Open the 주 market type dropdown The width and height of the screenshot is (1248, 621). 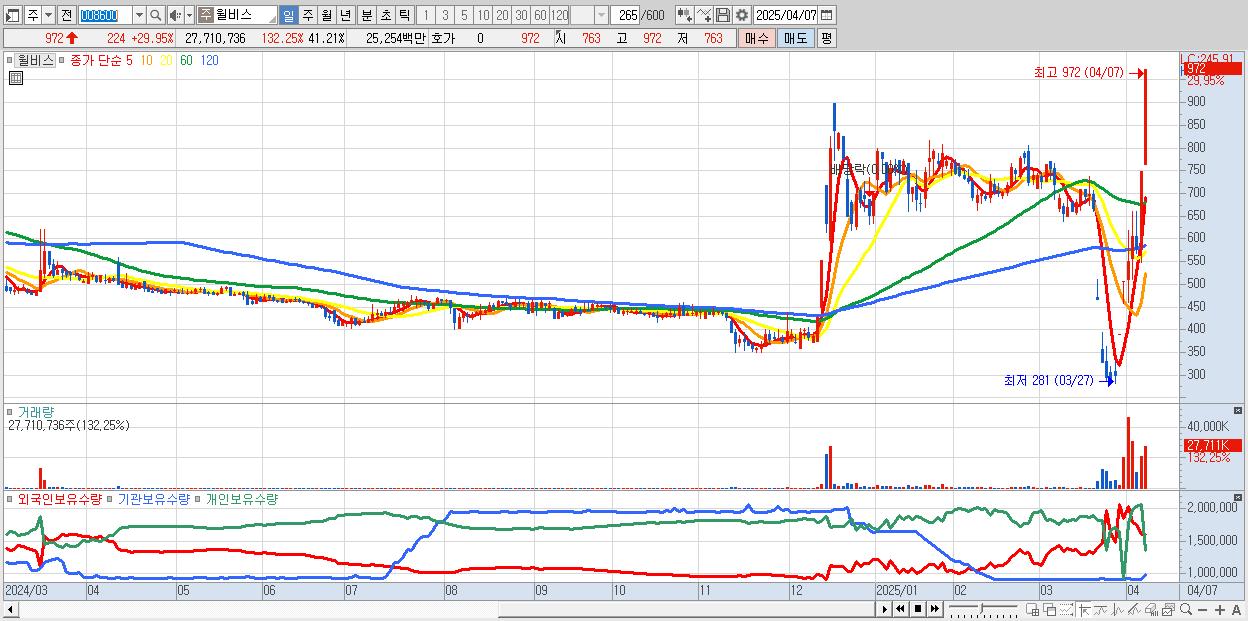48,15
